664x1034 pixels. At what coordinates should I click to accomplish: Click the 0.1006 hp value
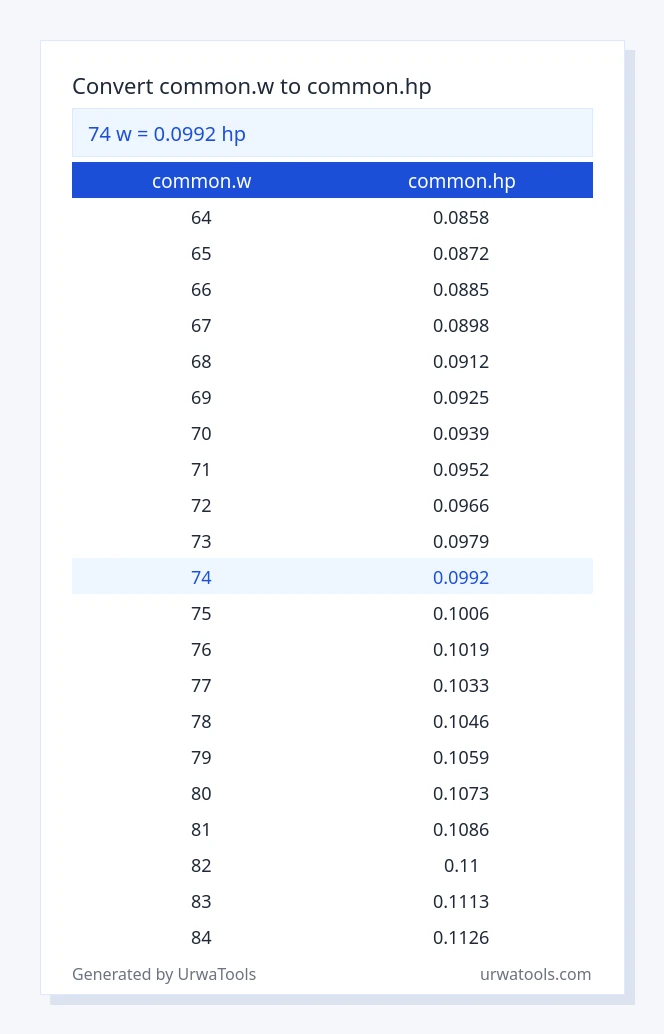461,613
